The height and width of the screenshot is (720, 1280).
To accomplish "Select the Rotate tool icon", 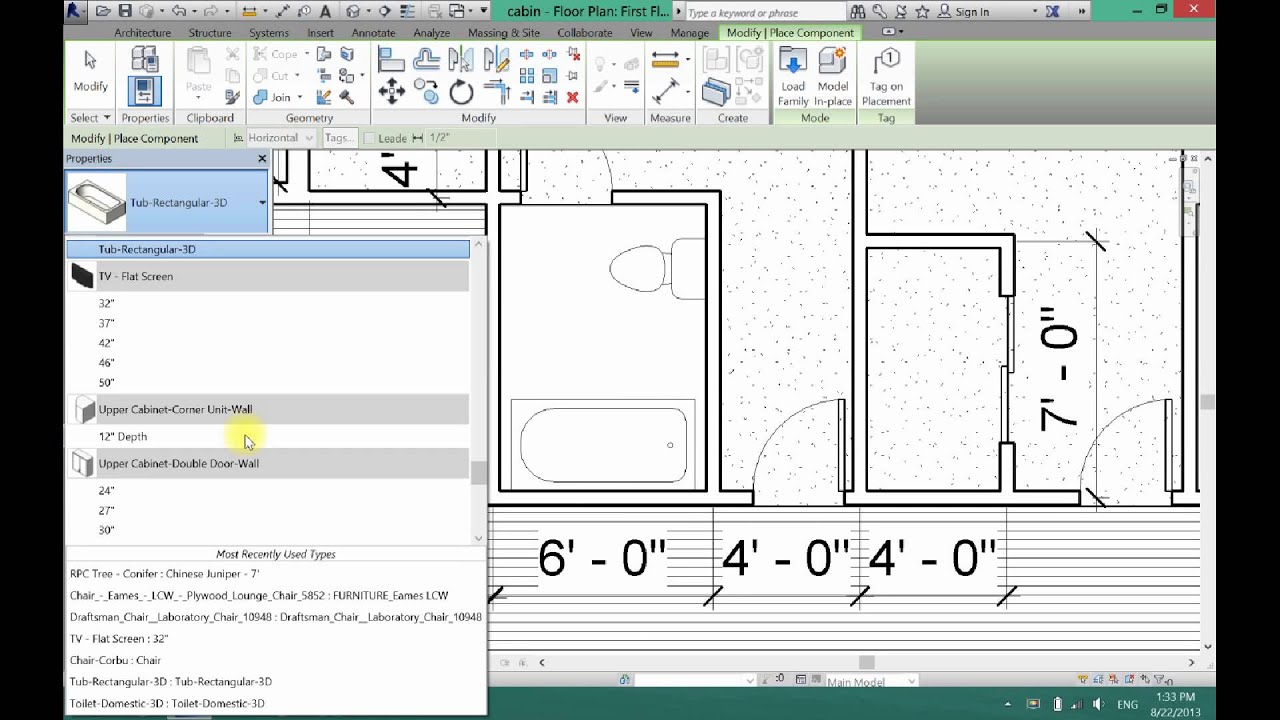I will [461, 93].
